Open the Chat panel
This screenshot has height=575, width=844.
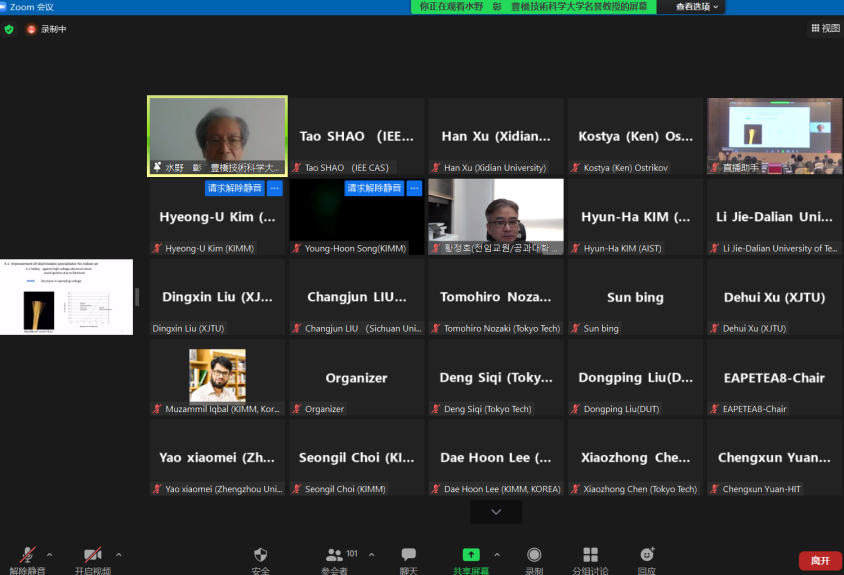(408, 556)
